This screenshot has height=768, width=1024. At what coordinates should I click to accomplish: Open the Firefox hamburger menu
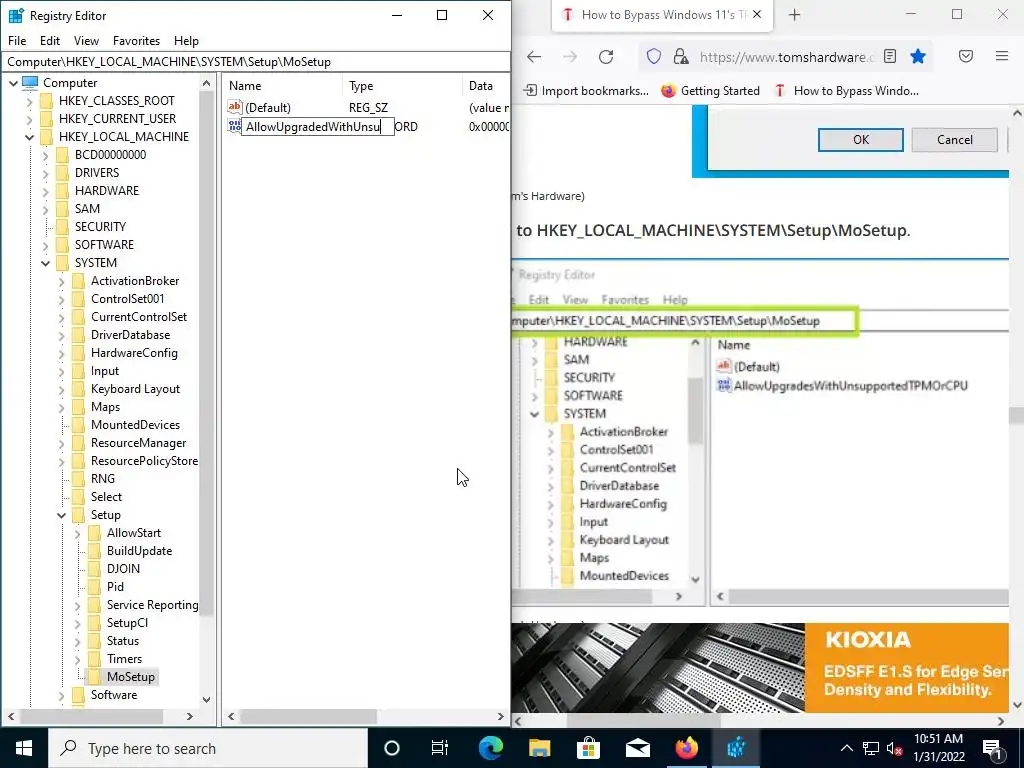[1002, 56]
